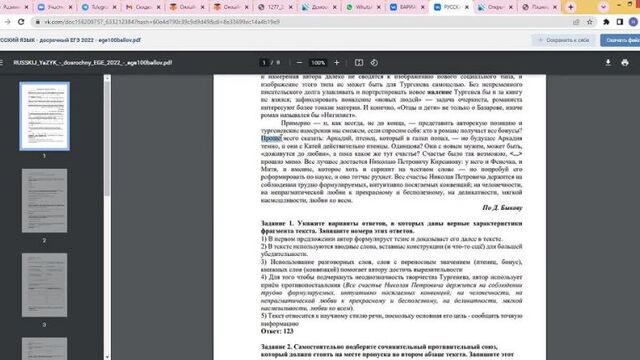Open the share page icon in address bar

click(x=576, y=22)
